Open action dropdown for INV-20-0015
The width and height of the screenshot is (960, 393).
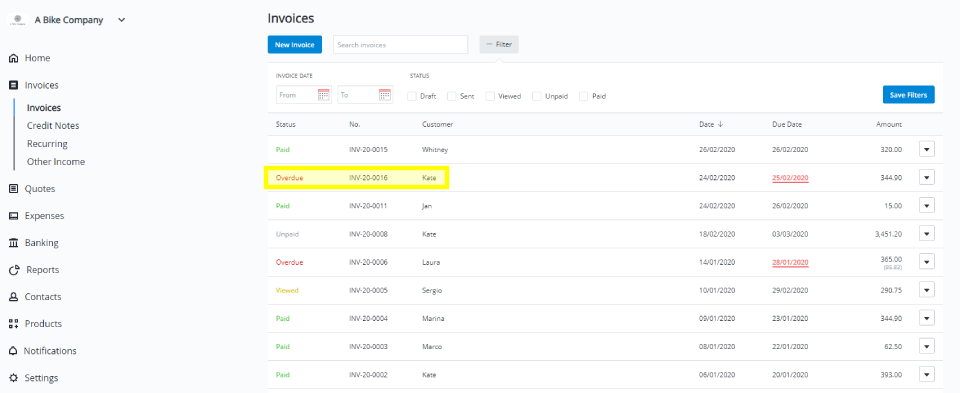click(x=926, y=149)
